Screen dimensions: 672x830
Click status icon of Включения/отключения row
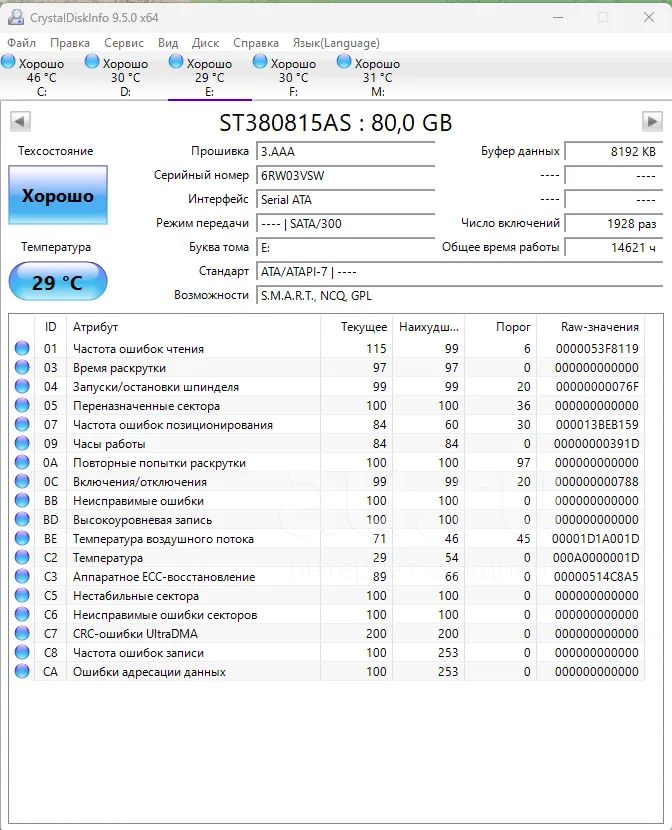coord(22,481)
